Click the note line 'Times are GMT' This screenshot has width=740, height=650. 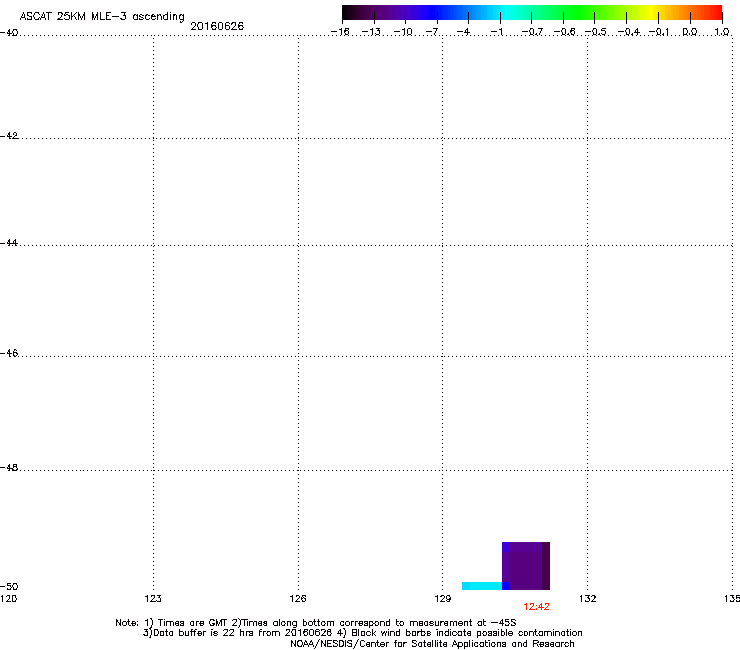click(x=193, y=623)
